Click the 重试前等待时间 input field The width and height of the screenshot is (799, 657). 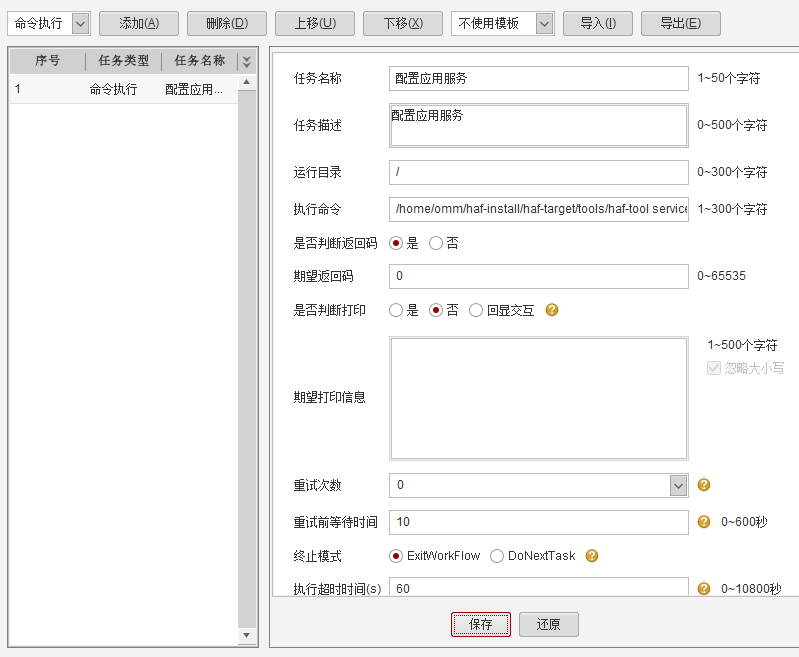[x=539, y=522]
